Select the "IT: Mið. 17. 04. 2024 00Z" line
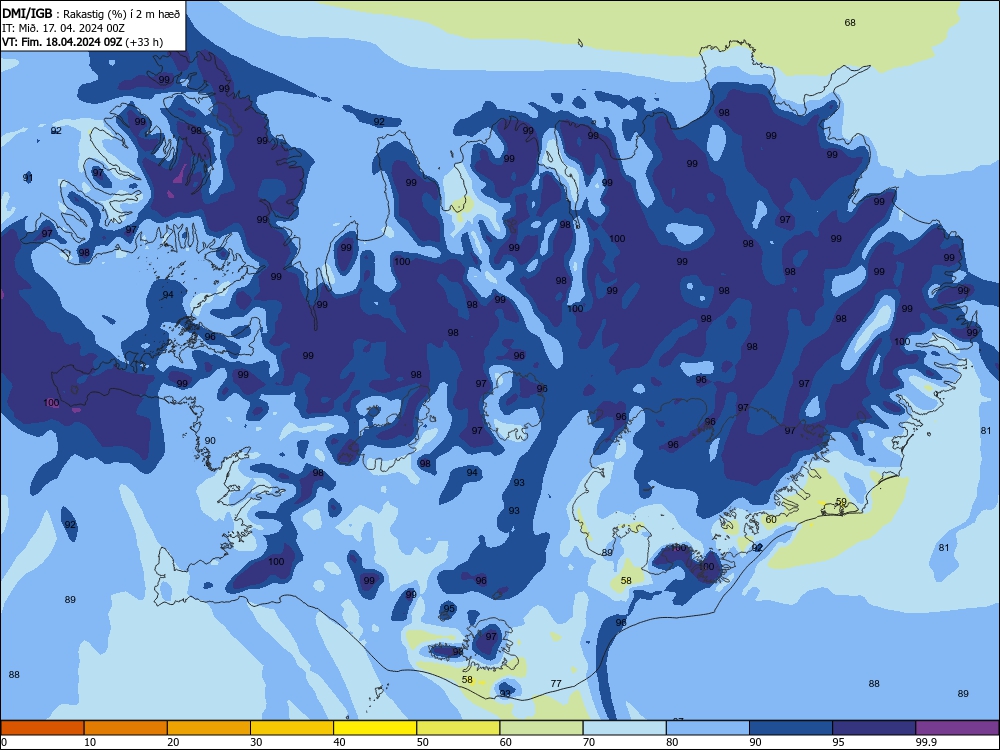The height and width of the screenshot is (750, 1000). pos(62,28)
